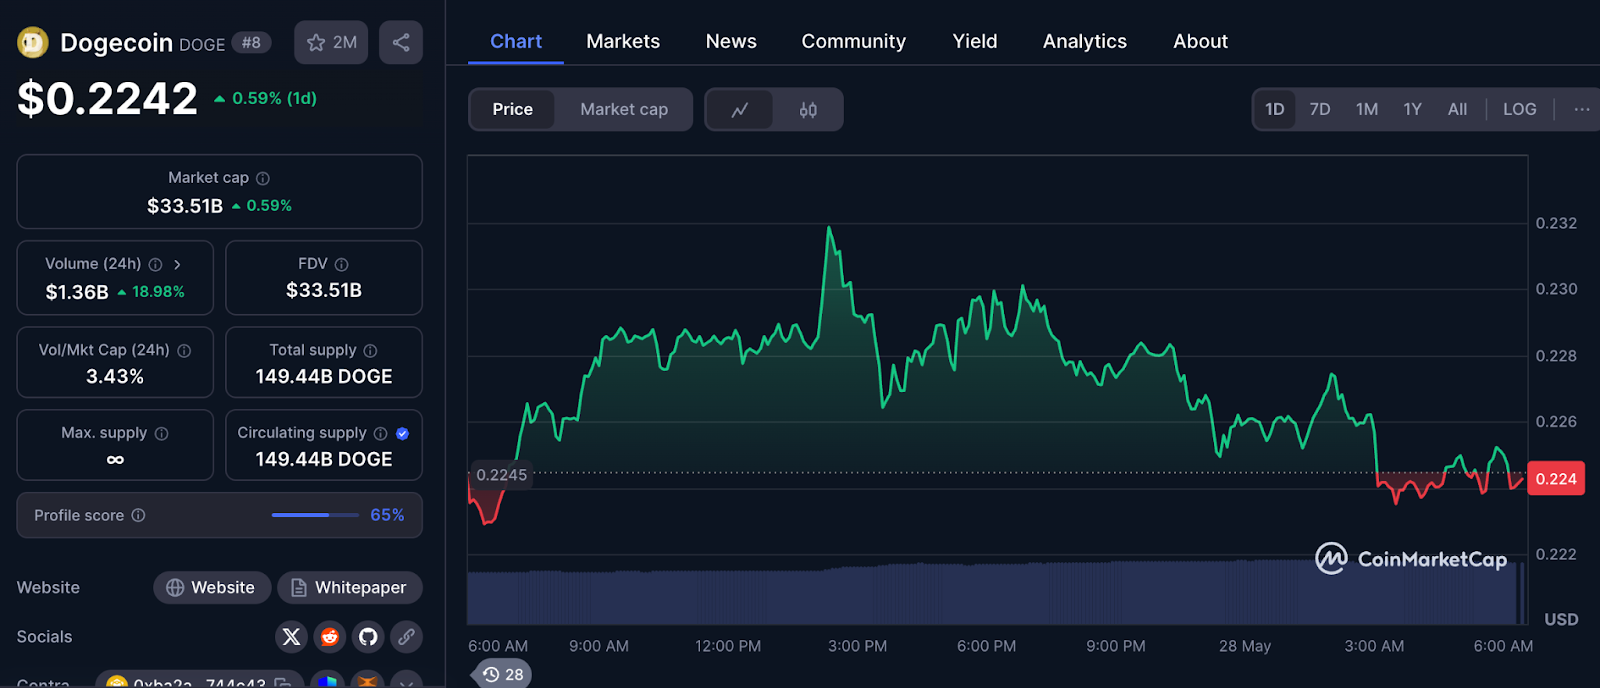1600x688 pixels.
Task: Select the 7D time range
Action: tap(1320, 109)
